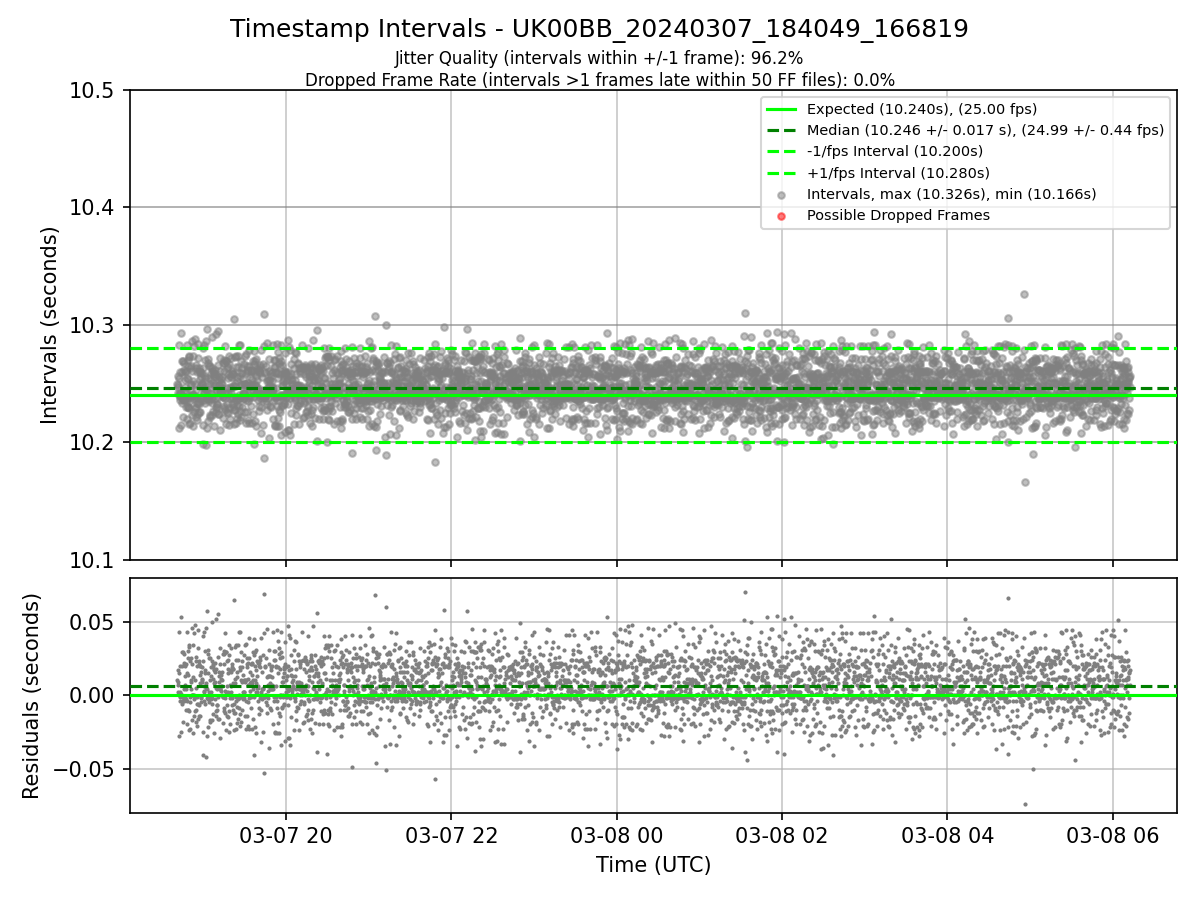Click the red marker for Possible Dropped Frames
Viewport: 1200px width, 900px height.
pyautogui.click(x=782, y=216)
